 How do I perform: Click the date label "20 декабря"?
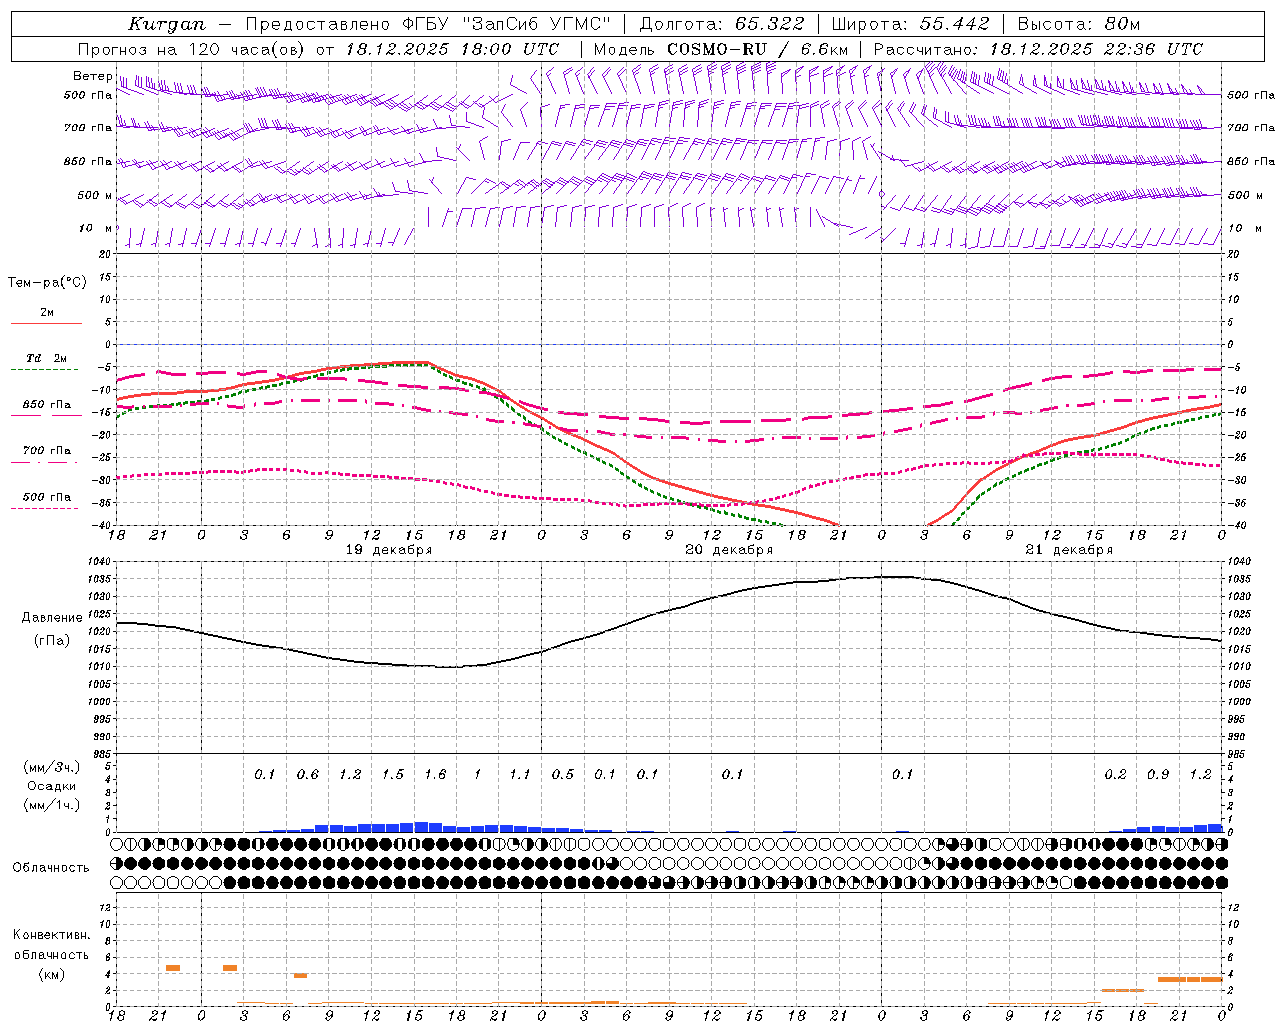(729, 550)
